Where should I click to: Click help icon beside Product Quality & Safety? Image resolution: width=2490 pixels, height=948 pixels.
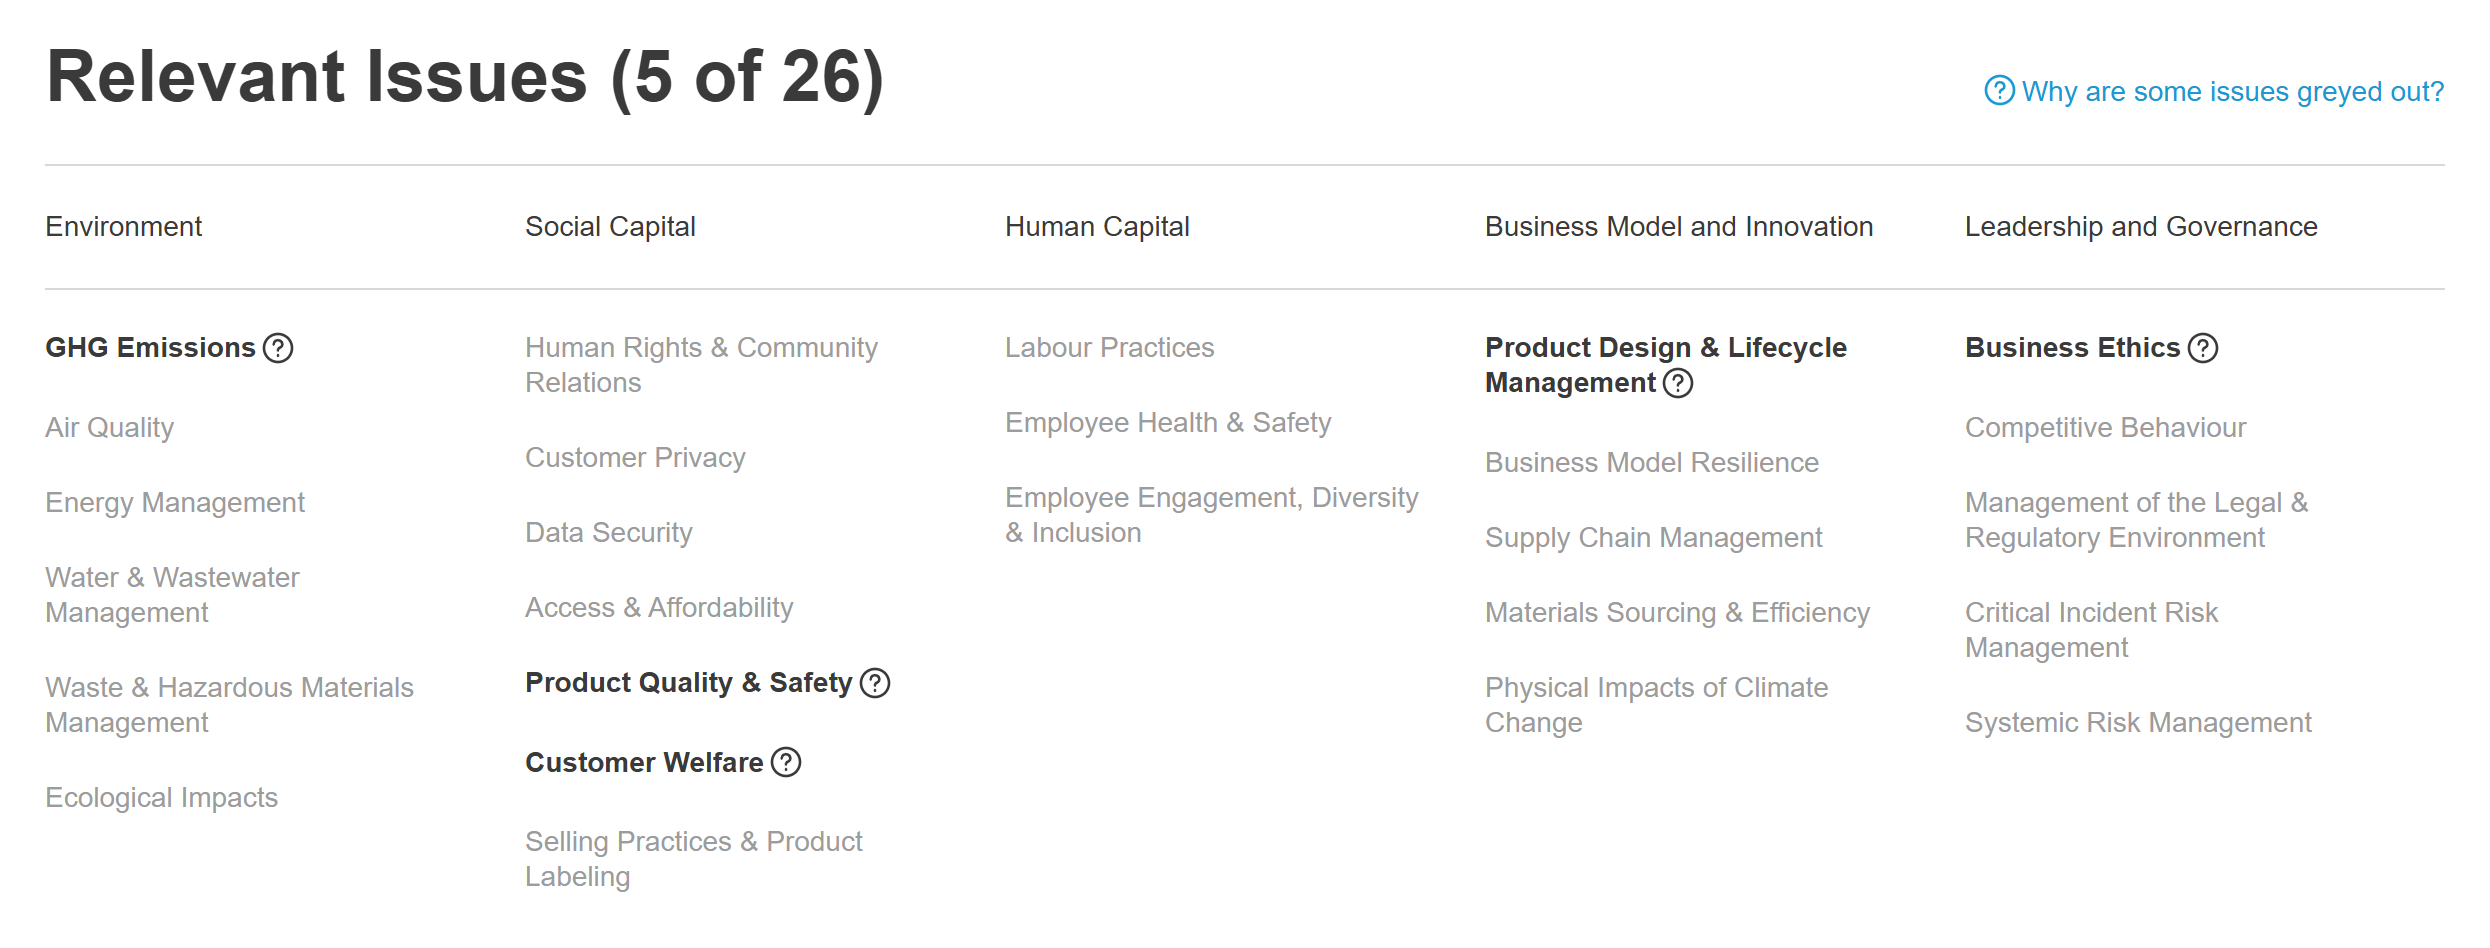click(875, 683)
